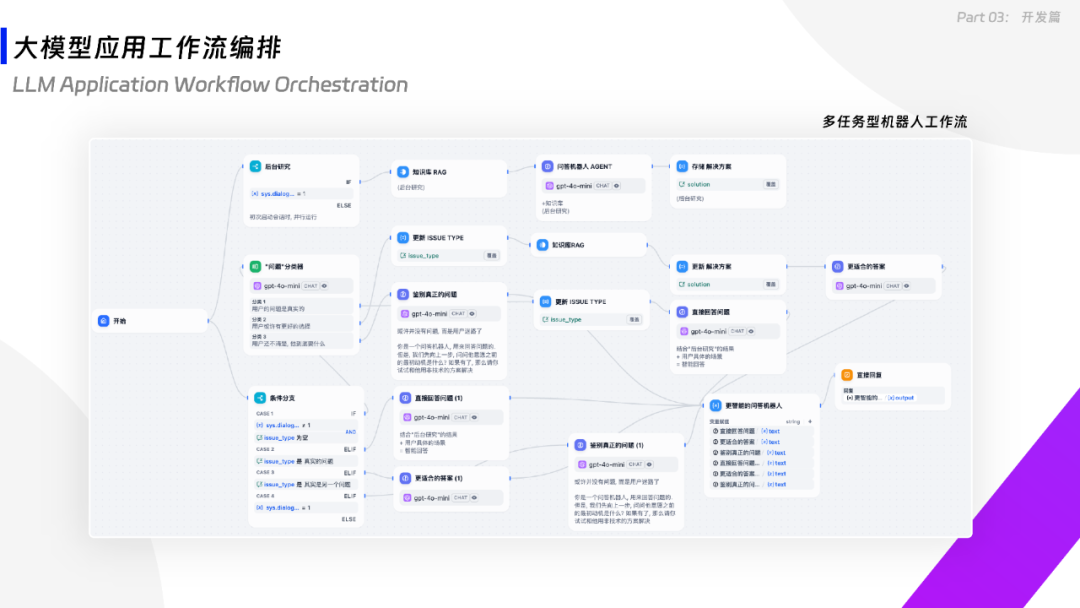Toggle the vision eye in 鉴别真正的问题 (1)

pos(649,465)
